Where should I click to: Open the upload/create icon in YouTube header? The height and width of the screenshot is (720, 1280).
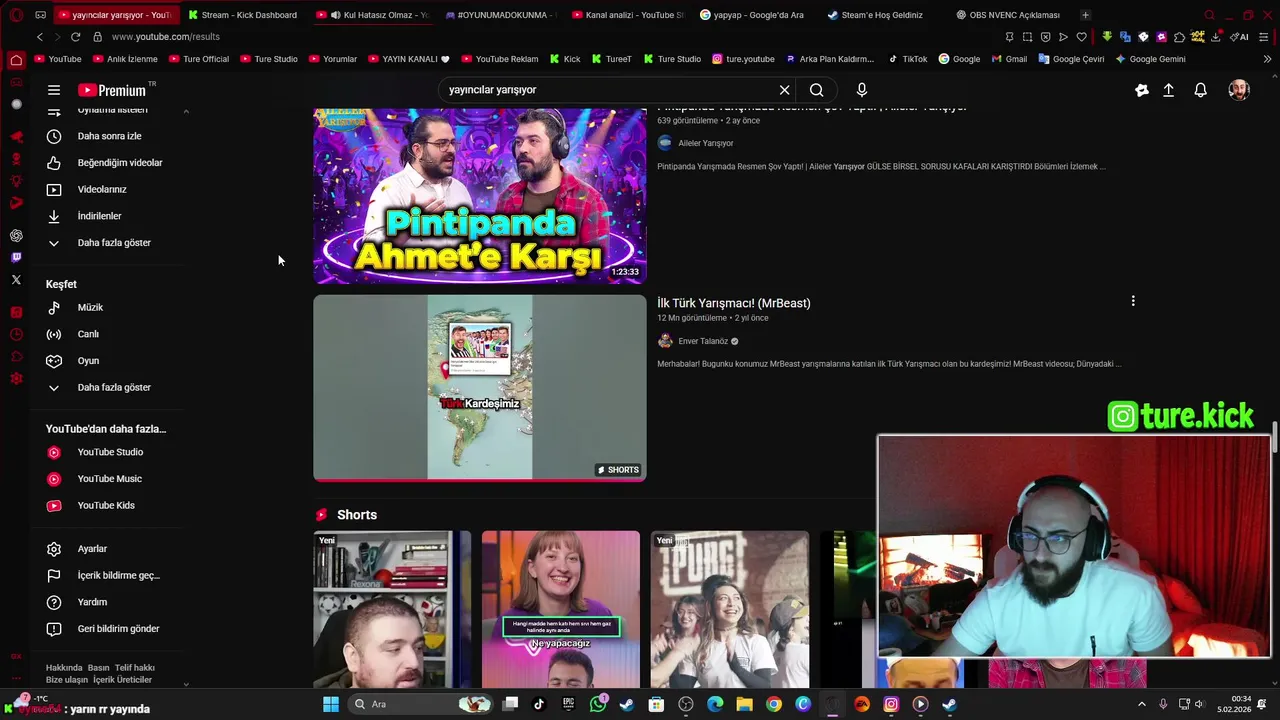(1168, 90)
